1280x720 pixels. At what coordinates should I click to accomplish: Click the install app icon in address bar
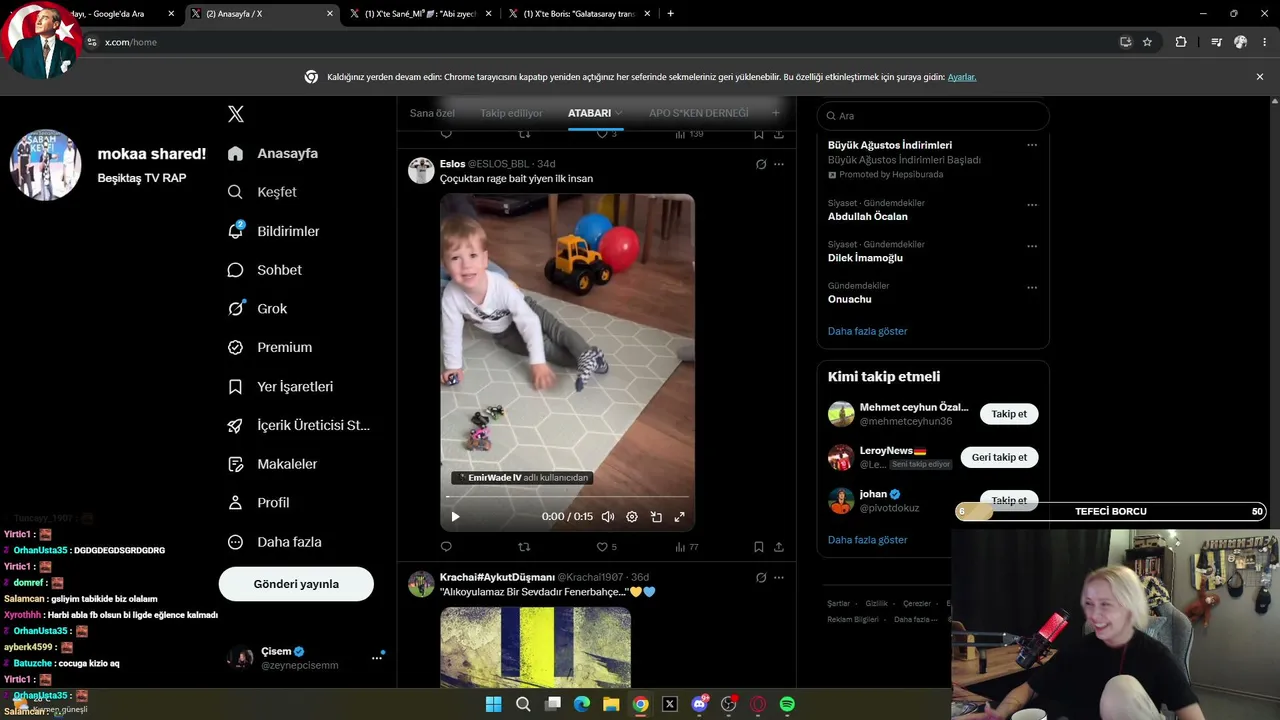coord(1125,42)
